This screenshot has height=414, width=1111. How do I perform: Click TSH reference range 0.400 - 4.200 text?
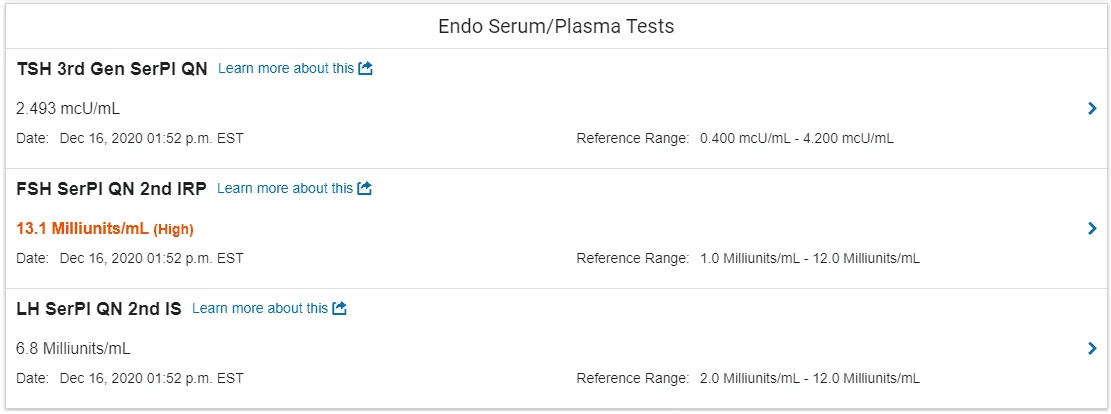point(796,138)
